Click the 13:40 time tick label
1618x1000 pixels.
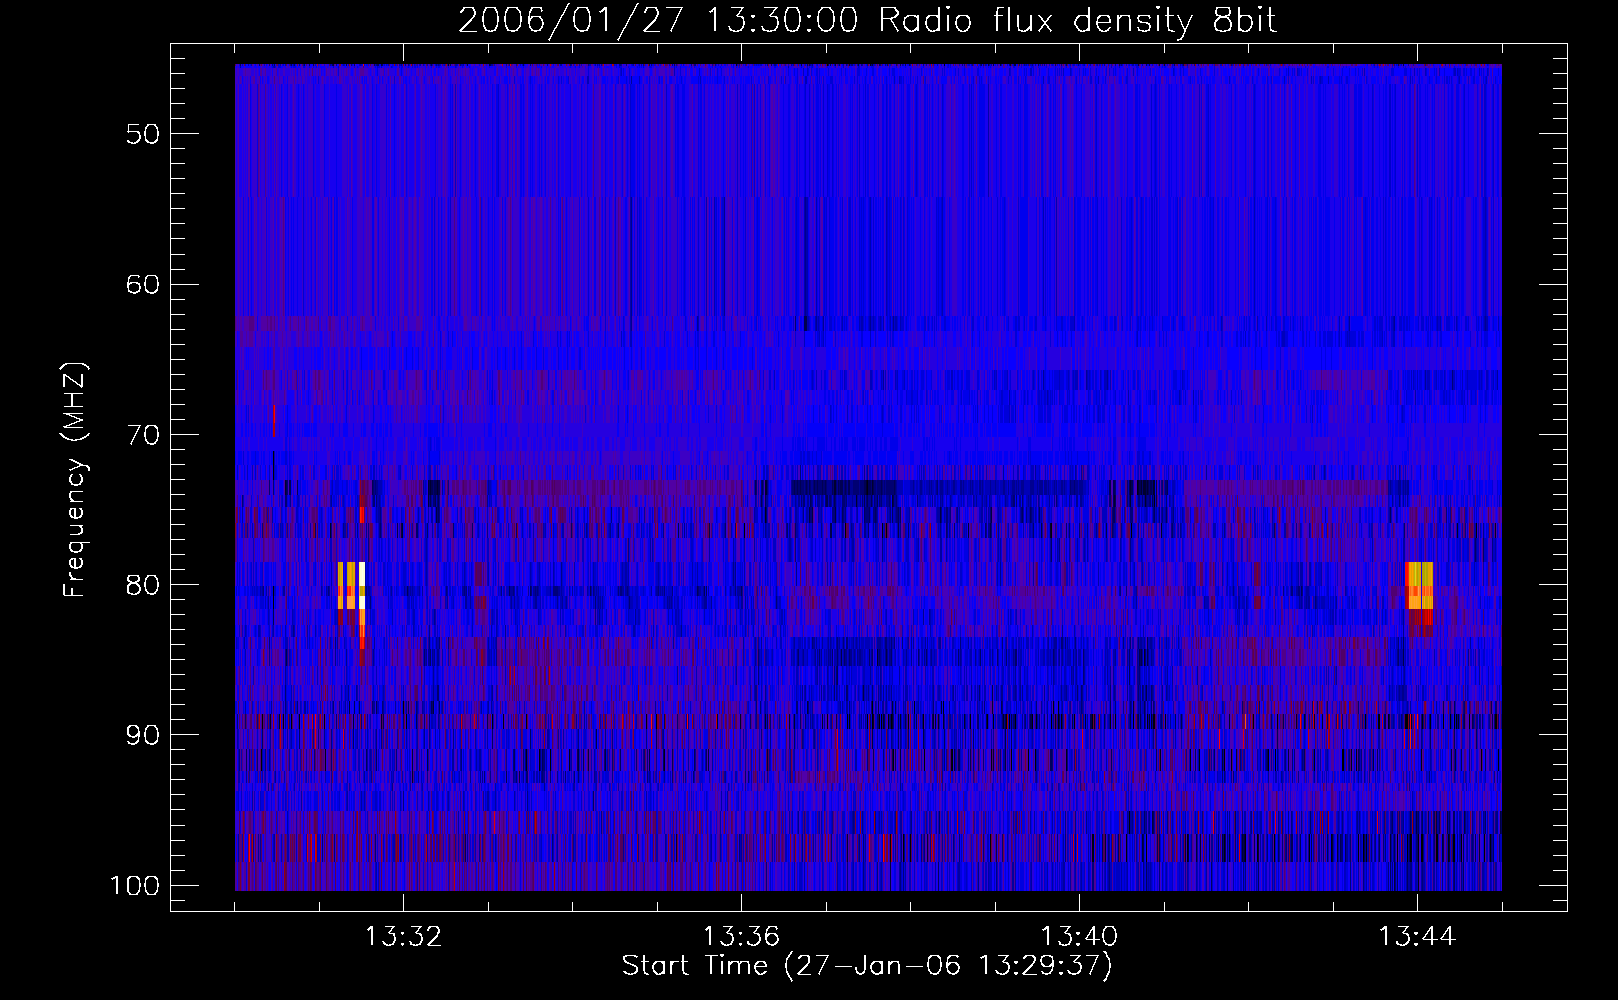[x=1079, y=937]
